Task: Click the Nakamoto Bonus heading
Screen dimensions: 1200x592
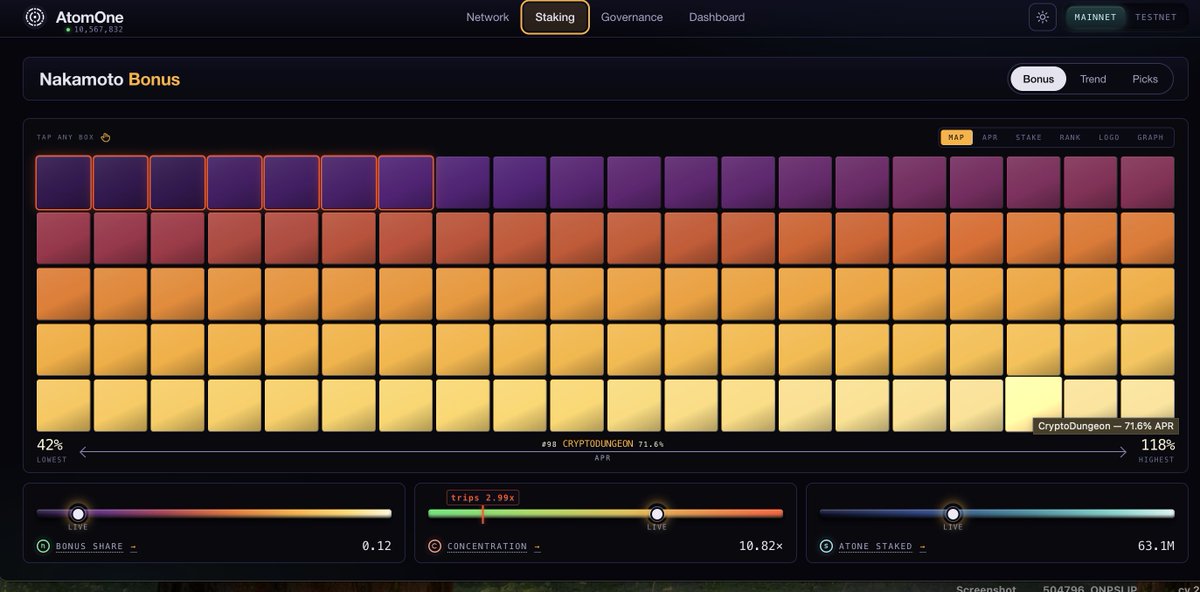Action: click(x=109, y=79)
